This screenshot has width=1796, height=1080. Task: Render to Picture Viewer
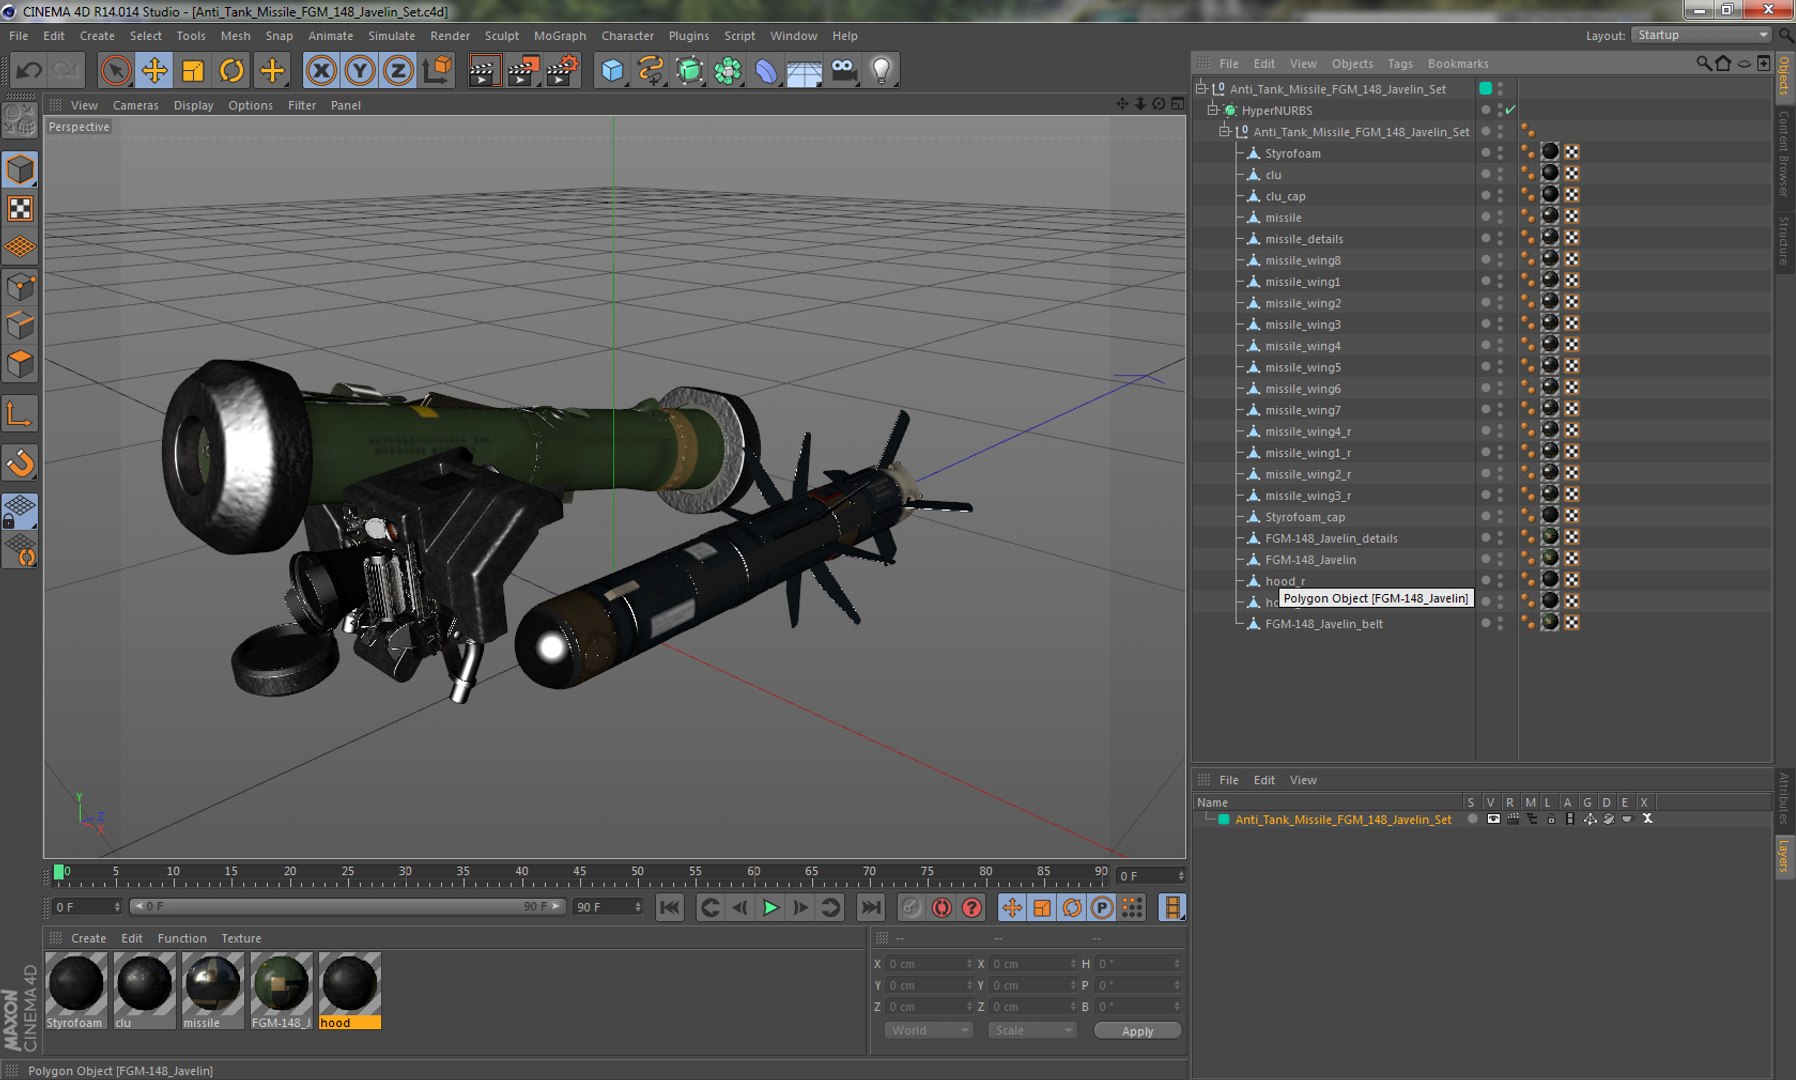[523, 70]
